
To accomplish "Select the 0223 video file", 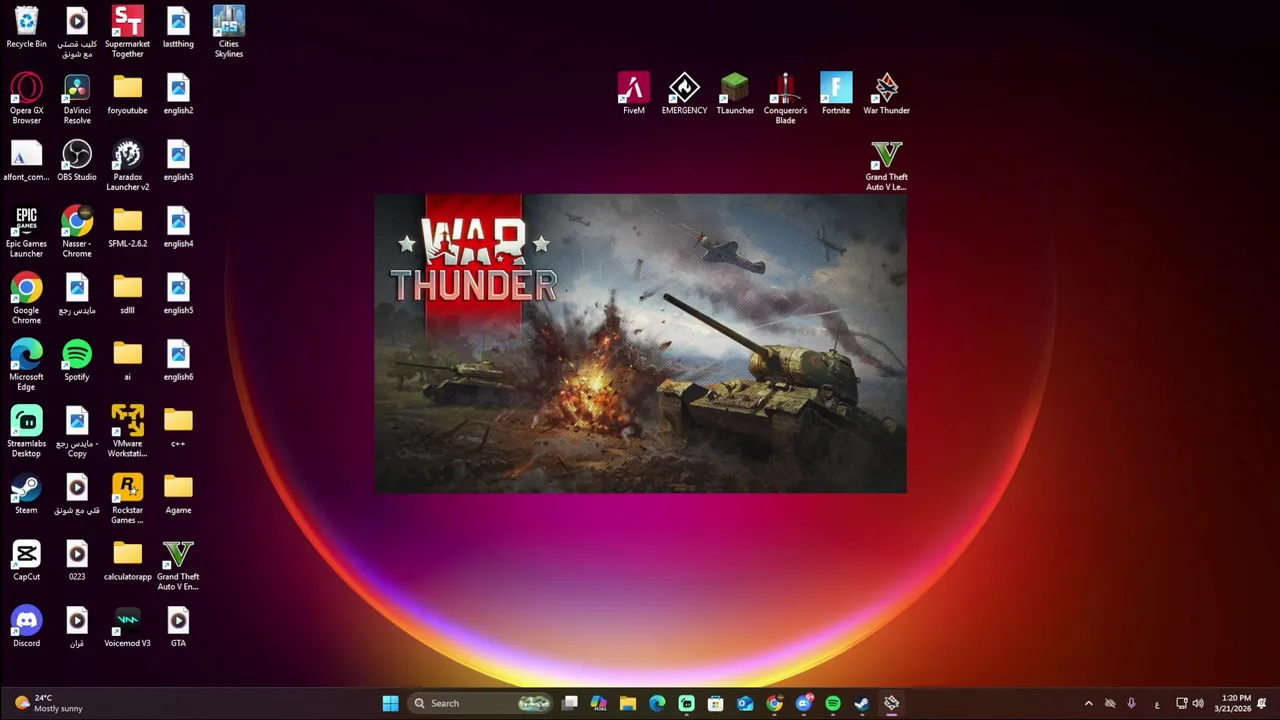I will (x=77, y=560).
